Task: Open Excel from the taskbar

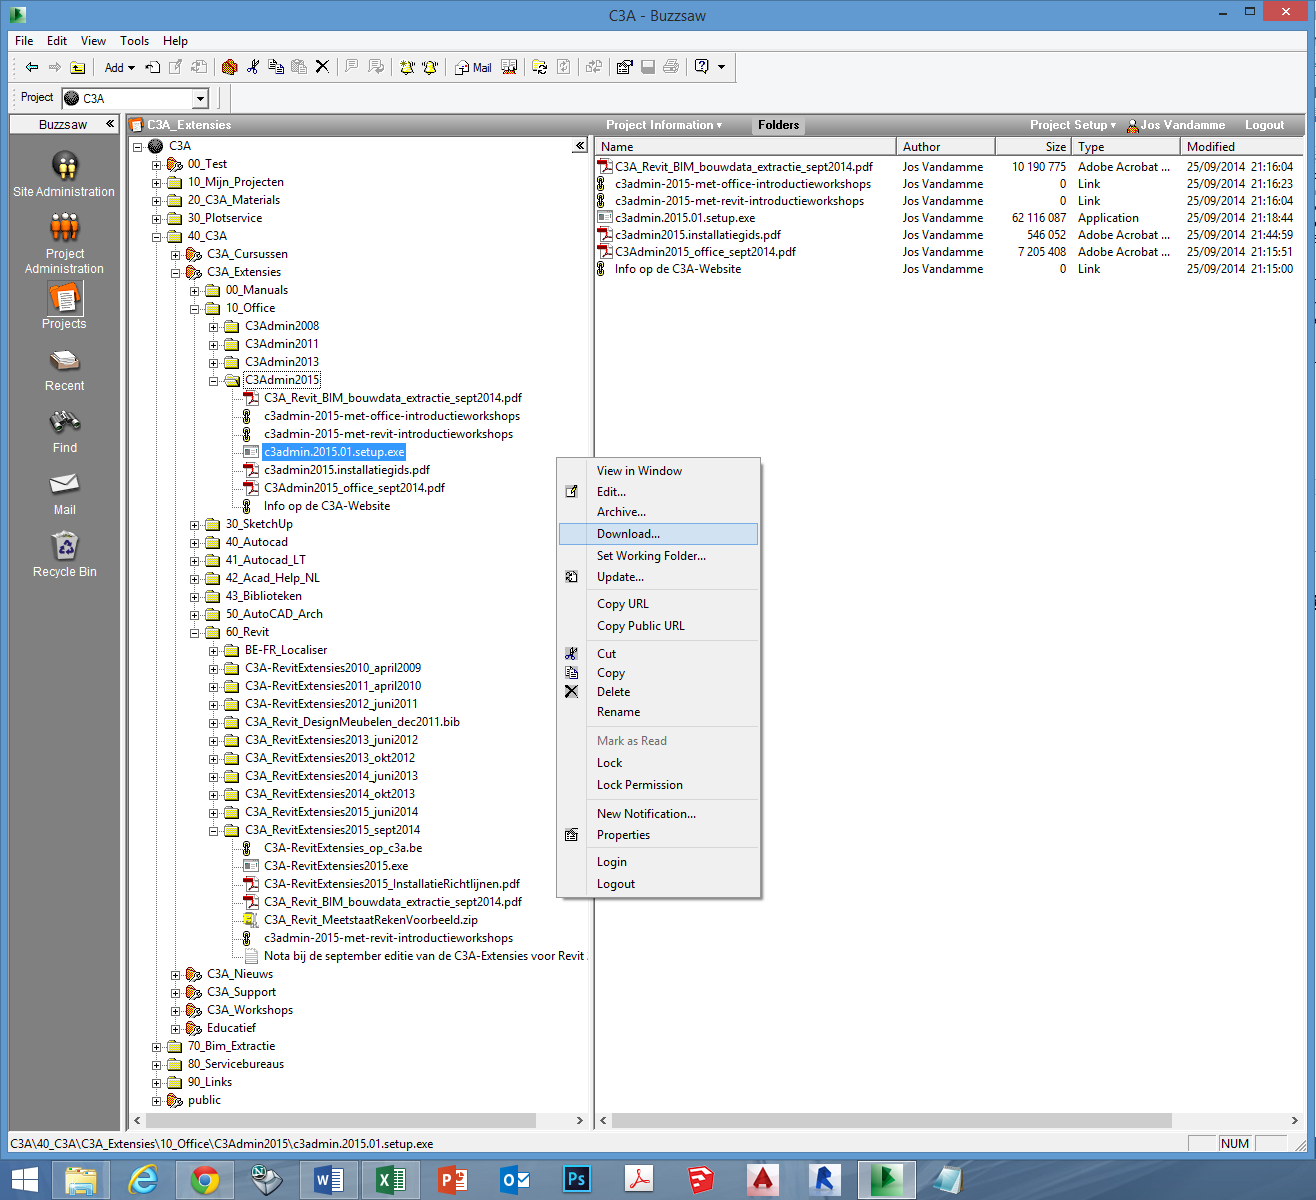Action: (x=390, y=1180)
